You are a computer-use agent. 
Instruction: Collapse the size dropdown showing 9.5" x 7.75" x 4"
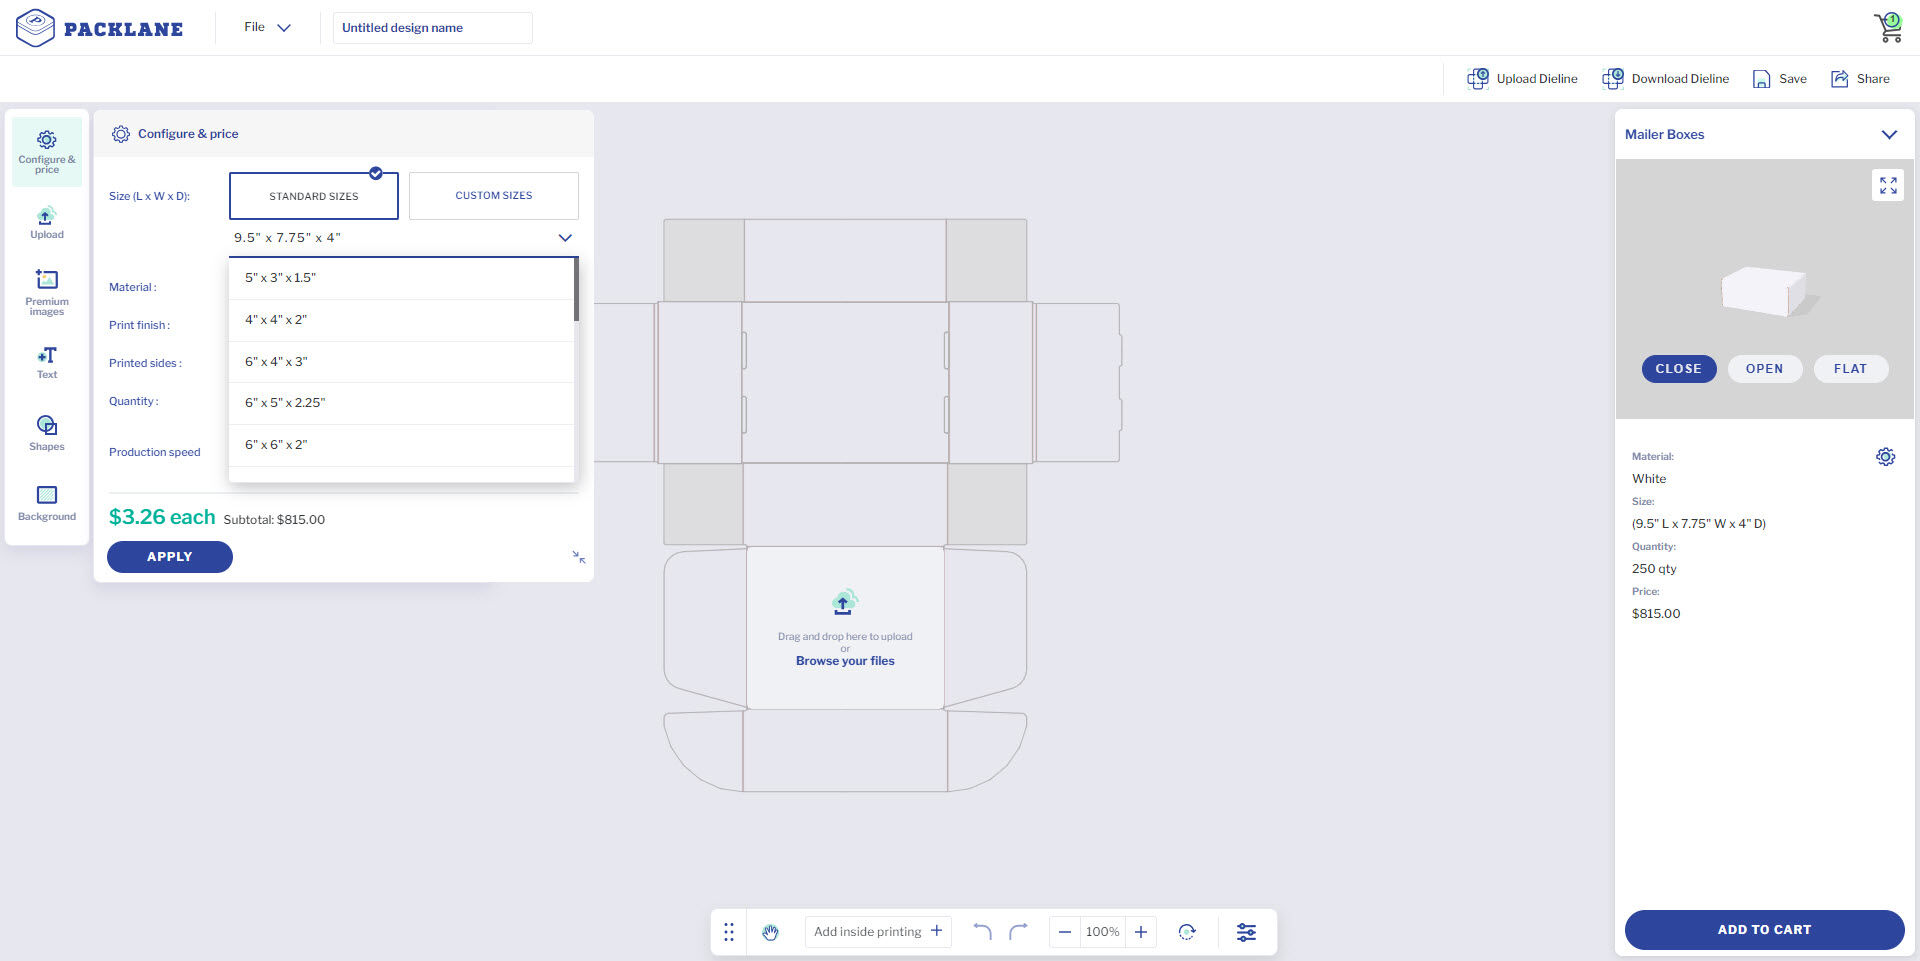click(x=565, y=238)
